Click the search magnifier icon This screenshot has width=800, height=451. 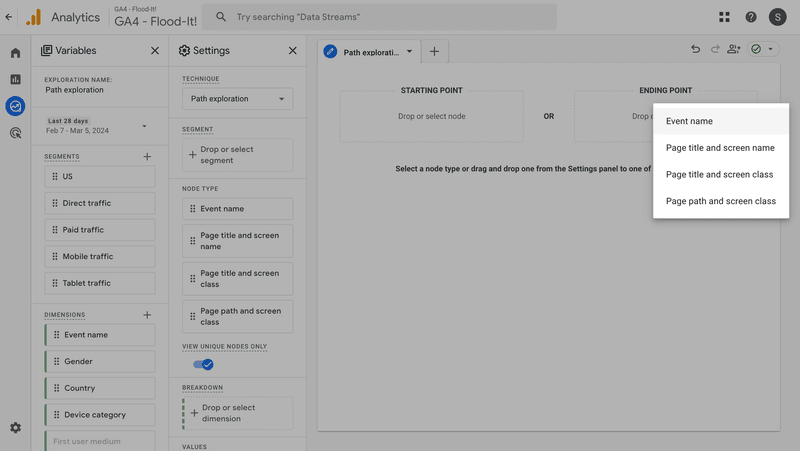pos(220,17)
